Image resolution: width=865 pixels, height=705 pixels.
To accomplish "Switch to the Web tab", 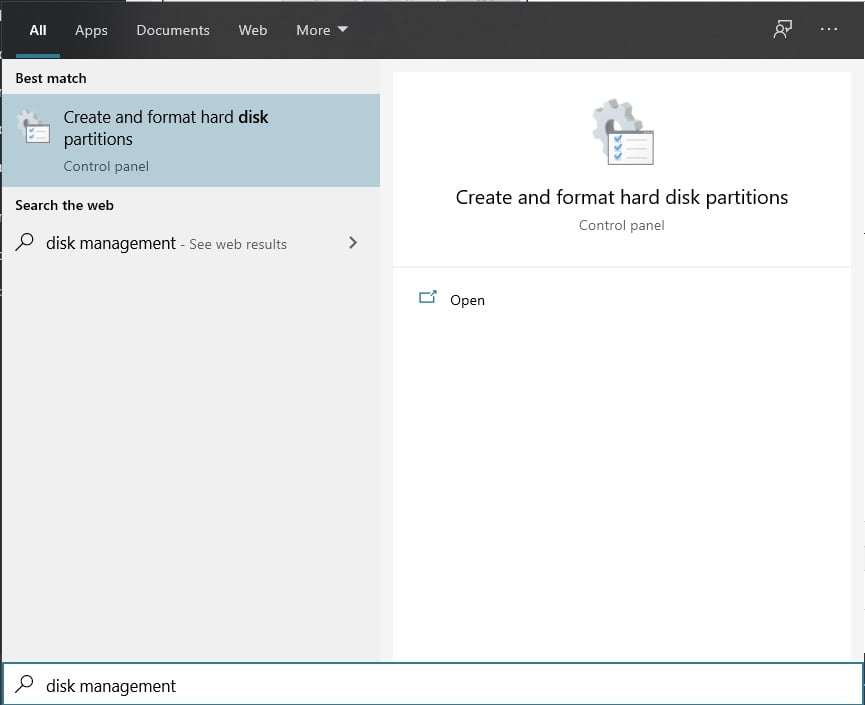I will (253, 30).
